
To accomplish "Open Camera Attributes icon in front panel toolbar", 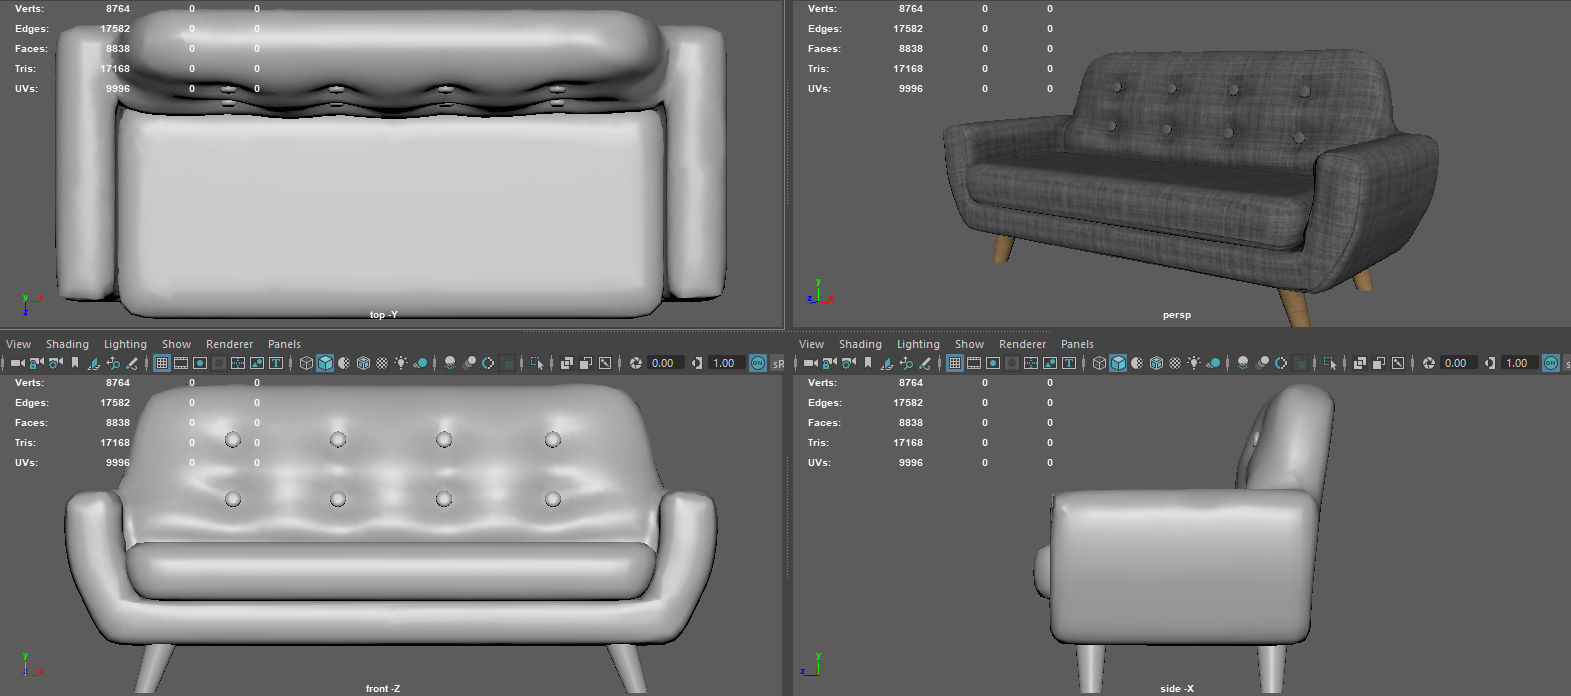I will click(x=56, y=363).
